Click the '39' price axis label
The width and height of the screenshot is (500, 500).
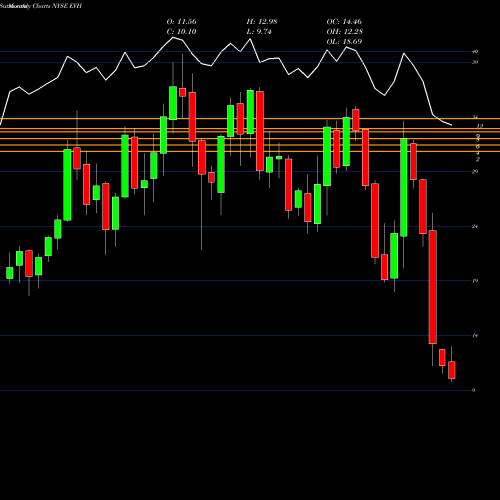coord(475,62)
